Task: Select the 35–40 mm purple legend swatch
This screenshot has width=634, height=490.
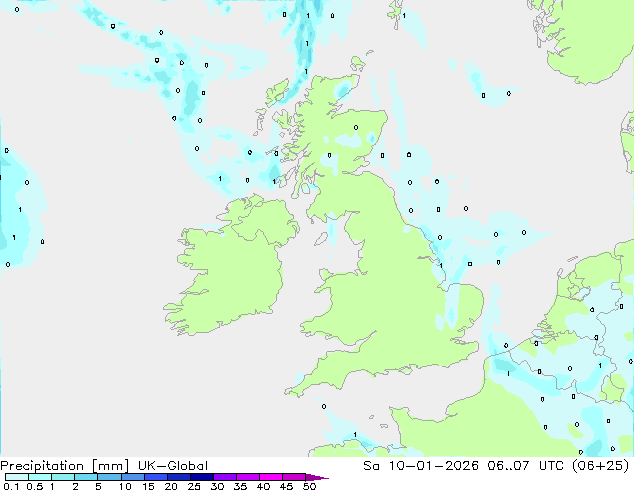Action: tap(248, 477)
